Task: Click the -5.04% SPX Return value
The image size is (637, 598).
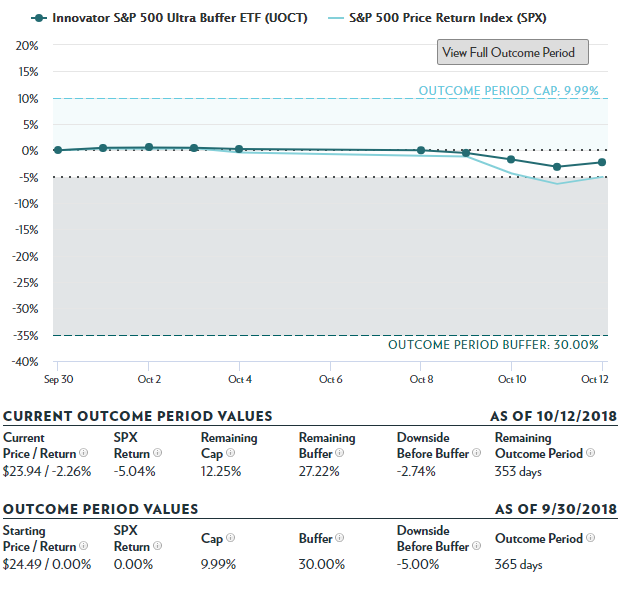Action: [134, 471]
